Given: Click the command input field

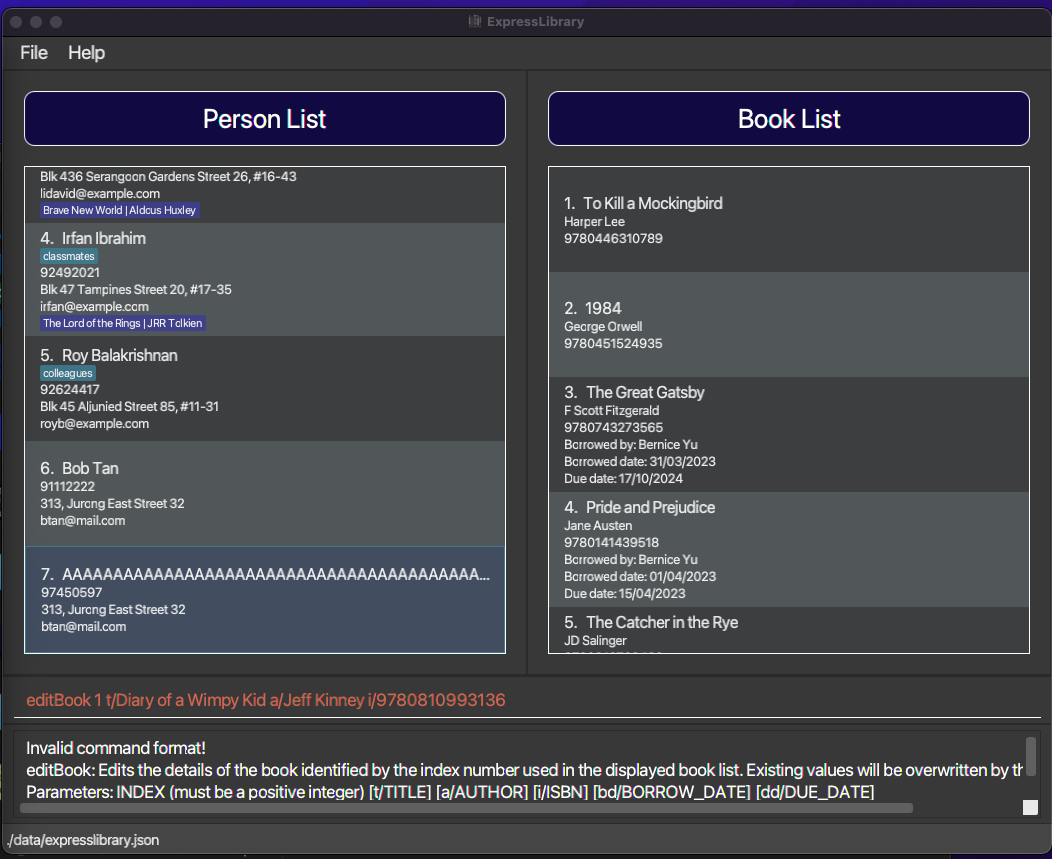Looking at the screenshot, I should click(x=527, y=700).
